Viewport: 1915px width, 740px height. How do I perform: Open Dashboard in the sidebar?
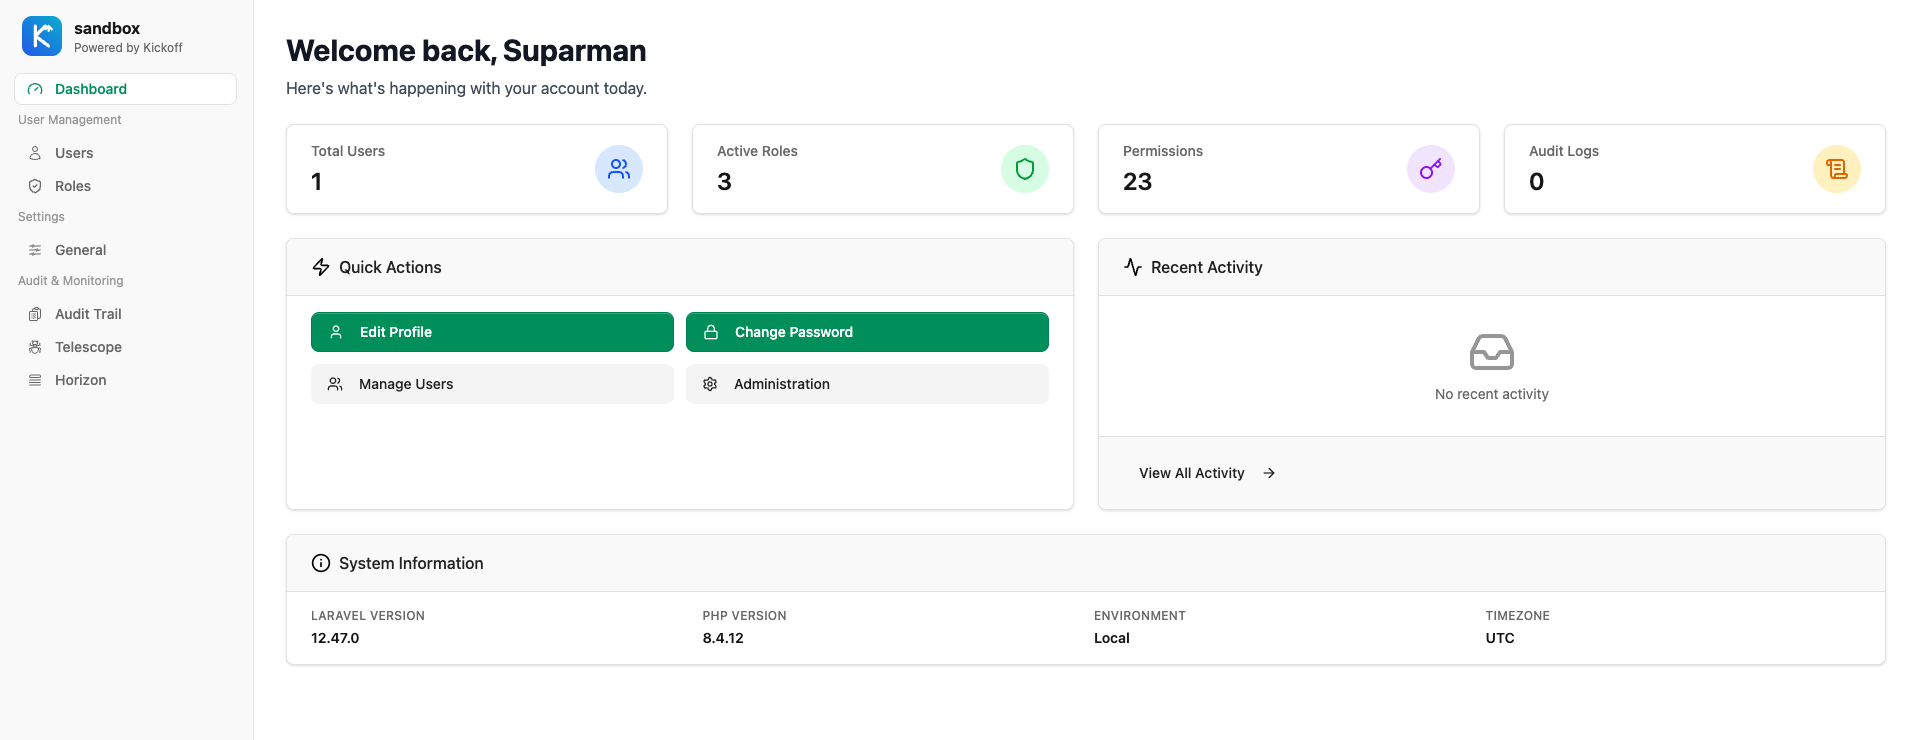pos(90,89)
